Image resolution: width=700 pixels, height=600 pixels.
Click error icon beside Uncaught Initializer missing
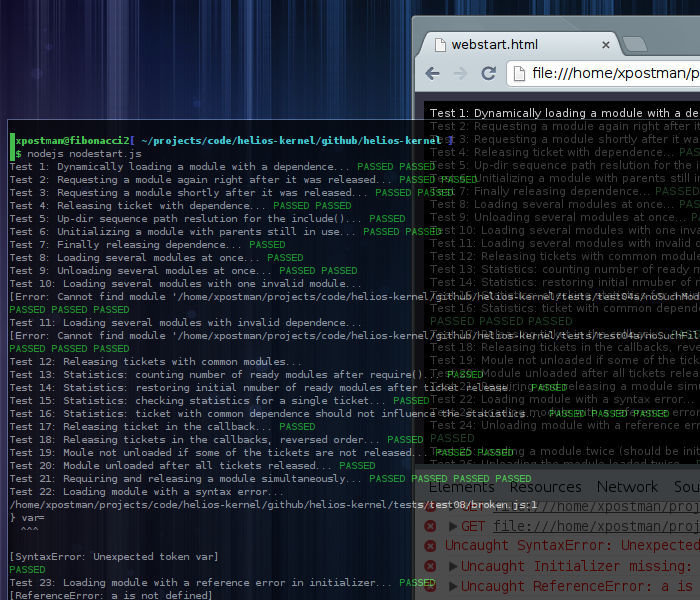(x=430, y=566)
